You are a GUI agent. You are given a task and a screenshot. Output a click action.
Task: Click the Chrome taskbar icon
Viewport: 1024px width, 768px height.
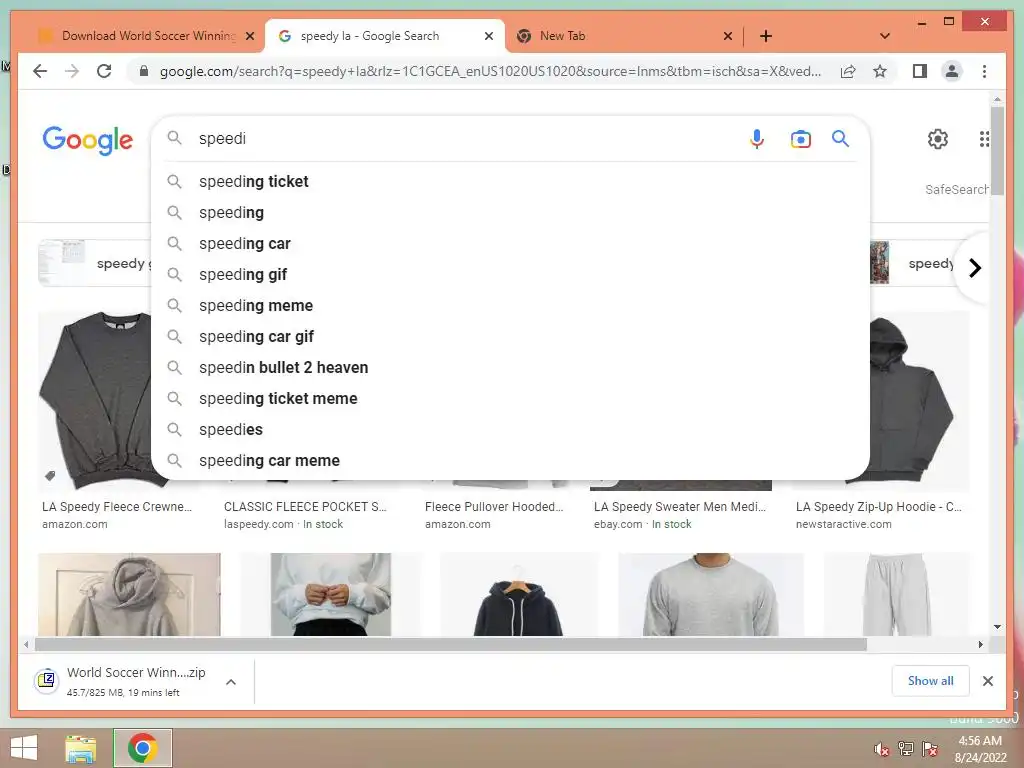click(142, 748)
